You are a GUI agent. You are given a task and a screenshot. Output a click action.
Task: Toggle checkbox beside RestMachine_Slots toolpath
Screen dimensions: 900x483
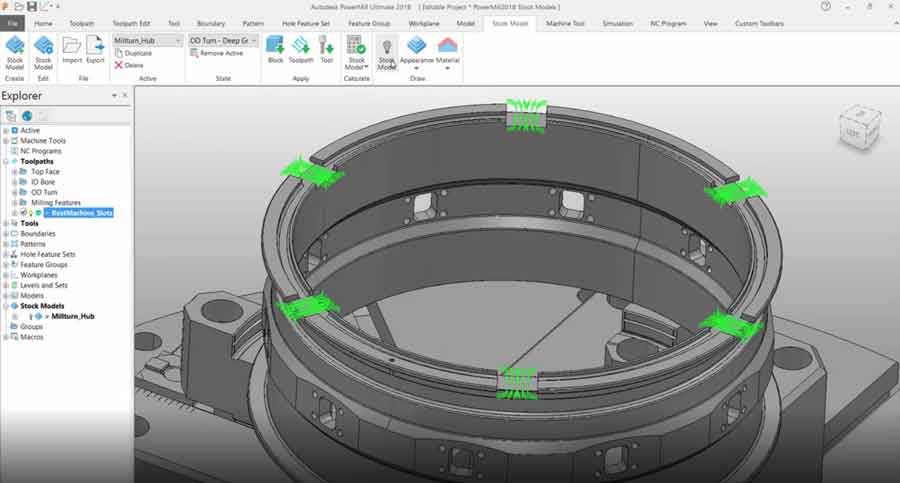pyautogui.click(x=23, y=213)
